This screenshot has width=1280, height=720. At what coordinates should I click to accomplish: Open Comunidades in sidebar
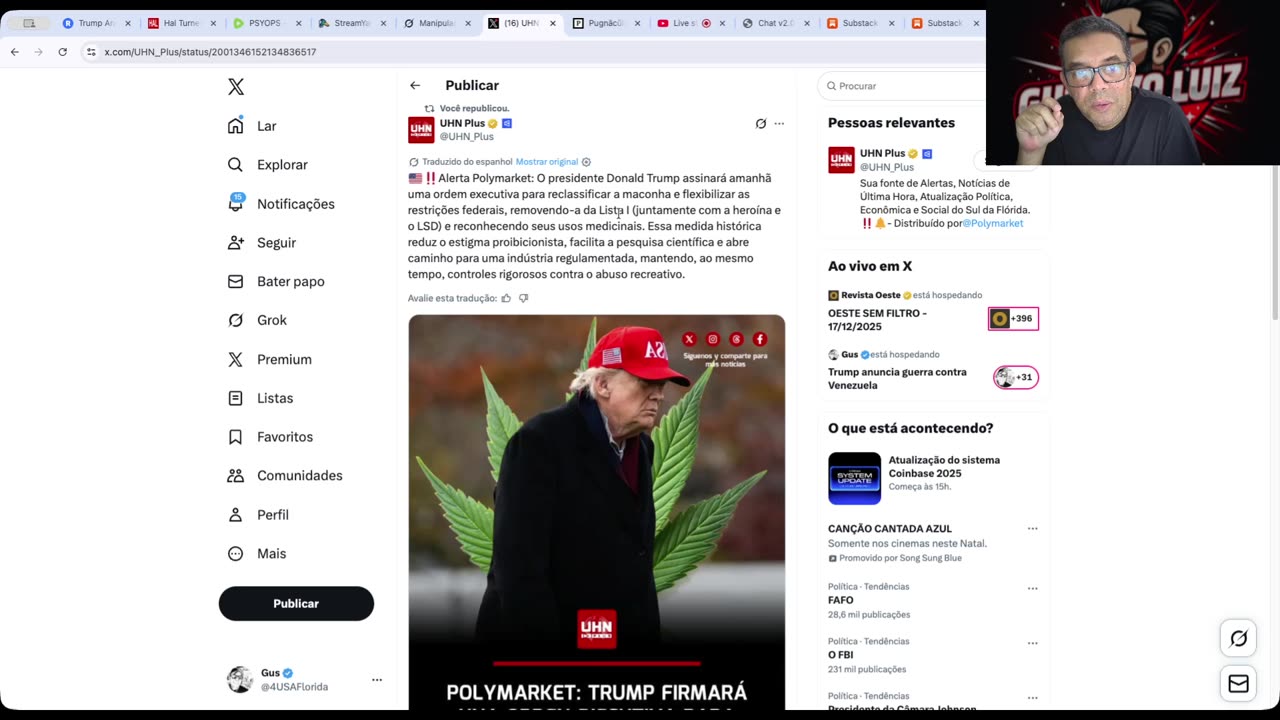point(285,476)
